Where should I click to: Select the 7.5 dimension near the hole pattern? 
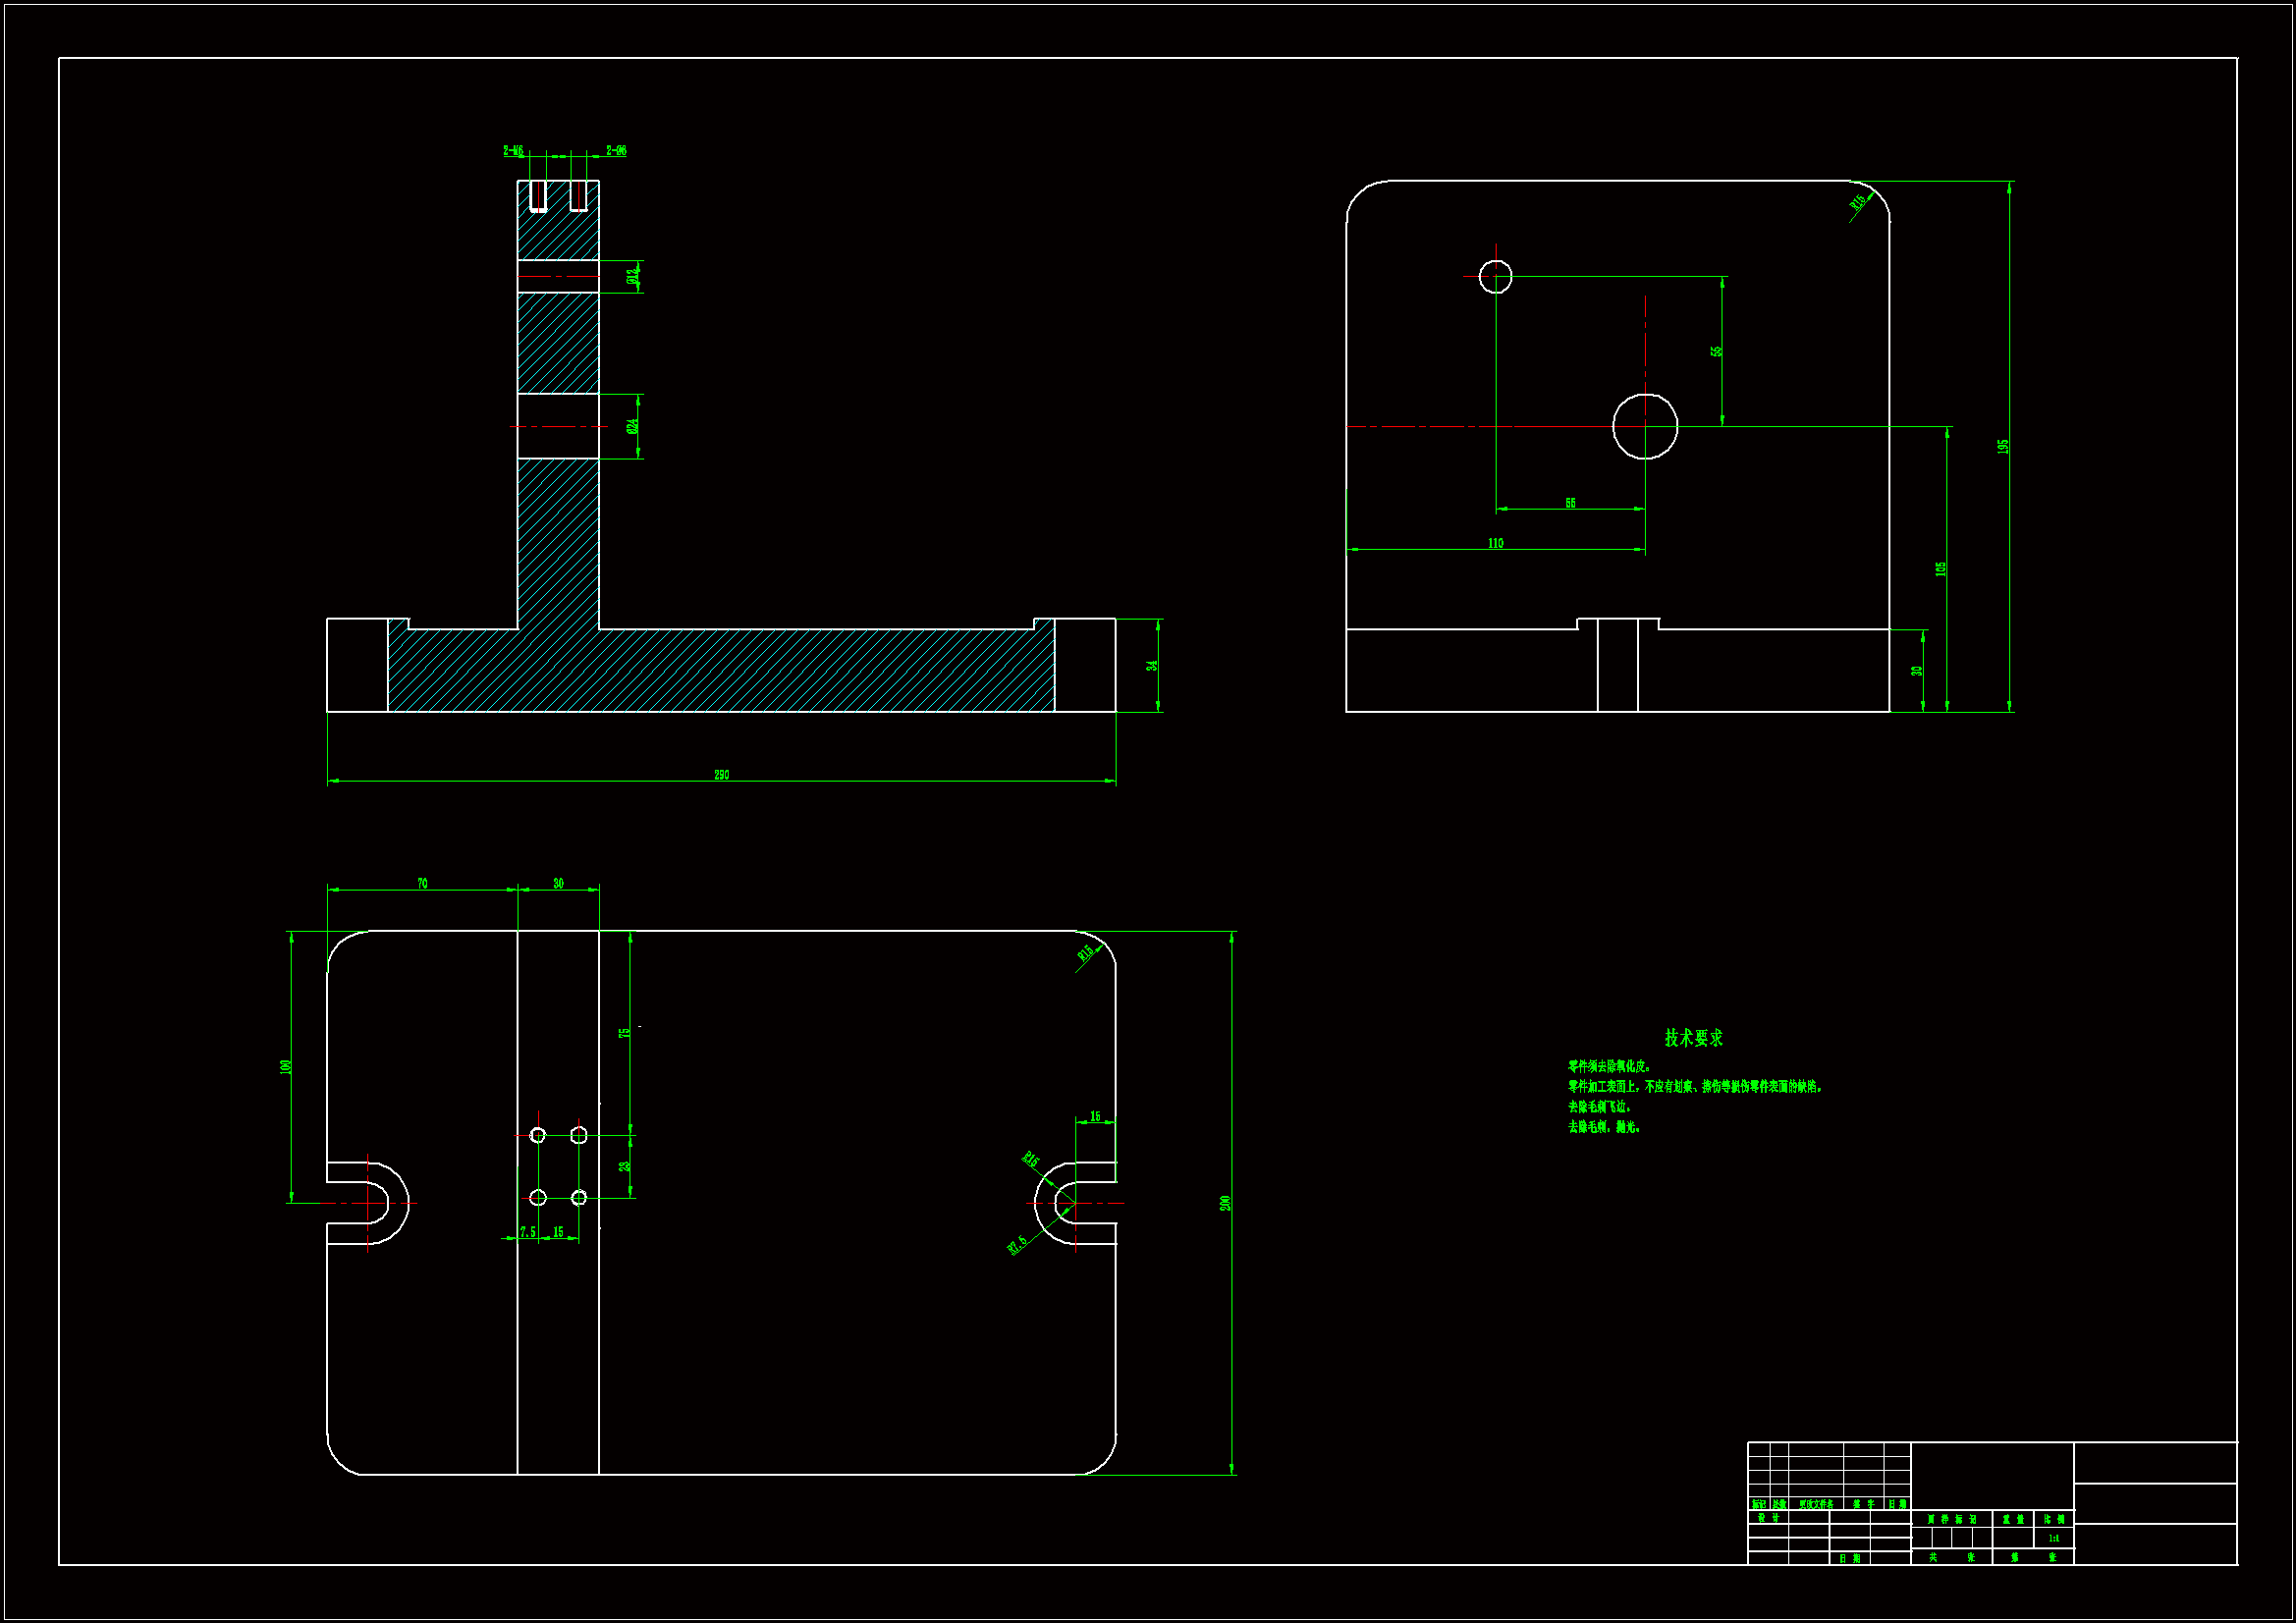click(527, 1232)
